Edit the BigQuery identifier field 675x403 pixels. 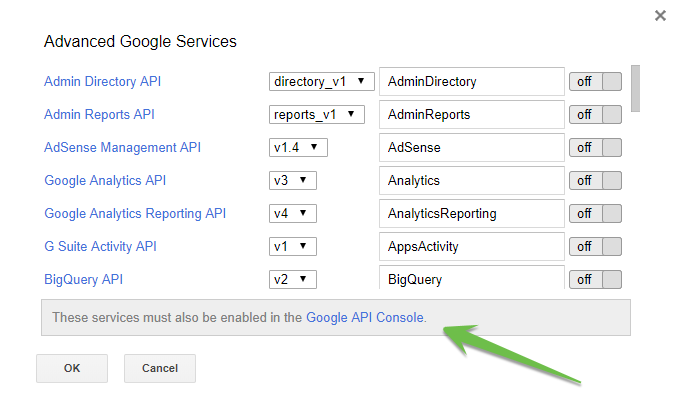pos(472,277)
